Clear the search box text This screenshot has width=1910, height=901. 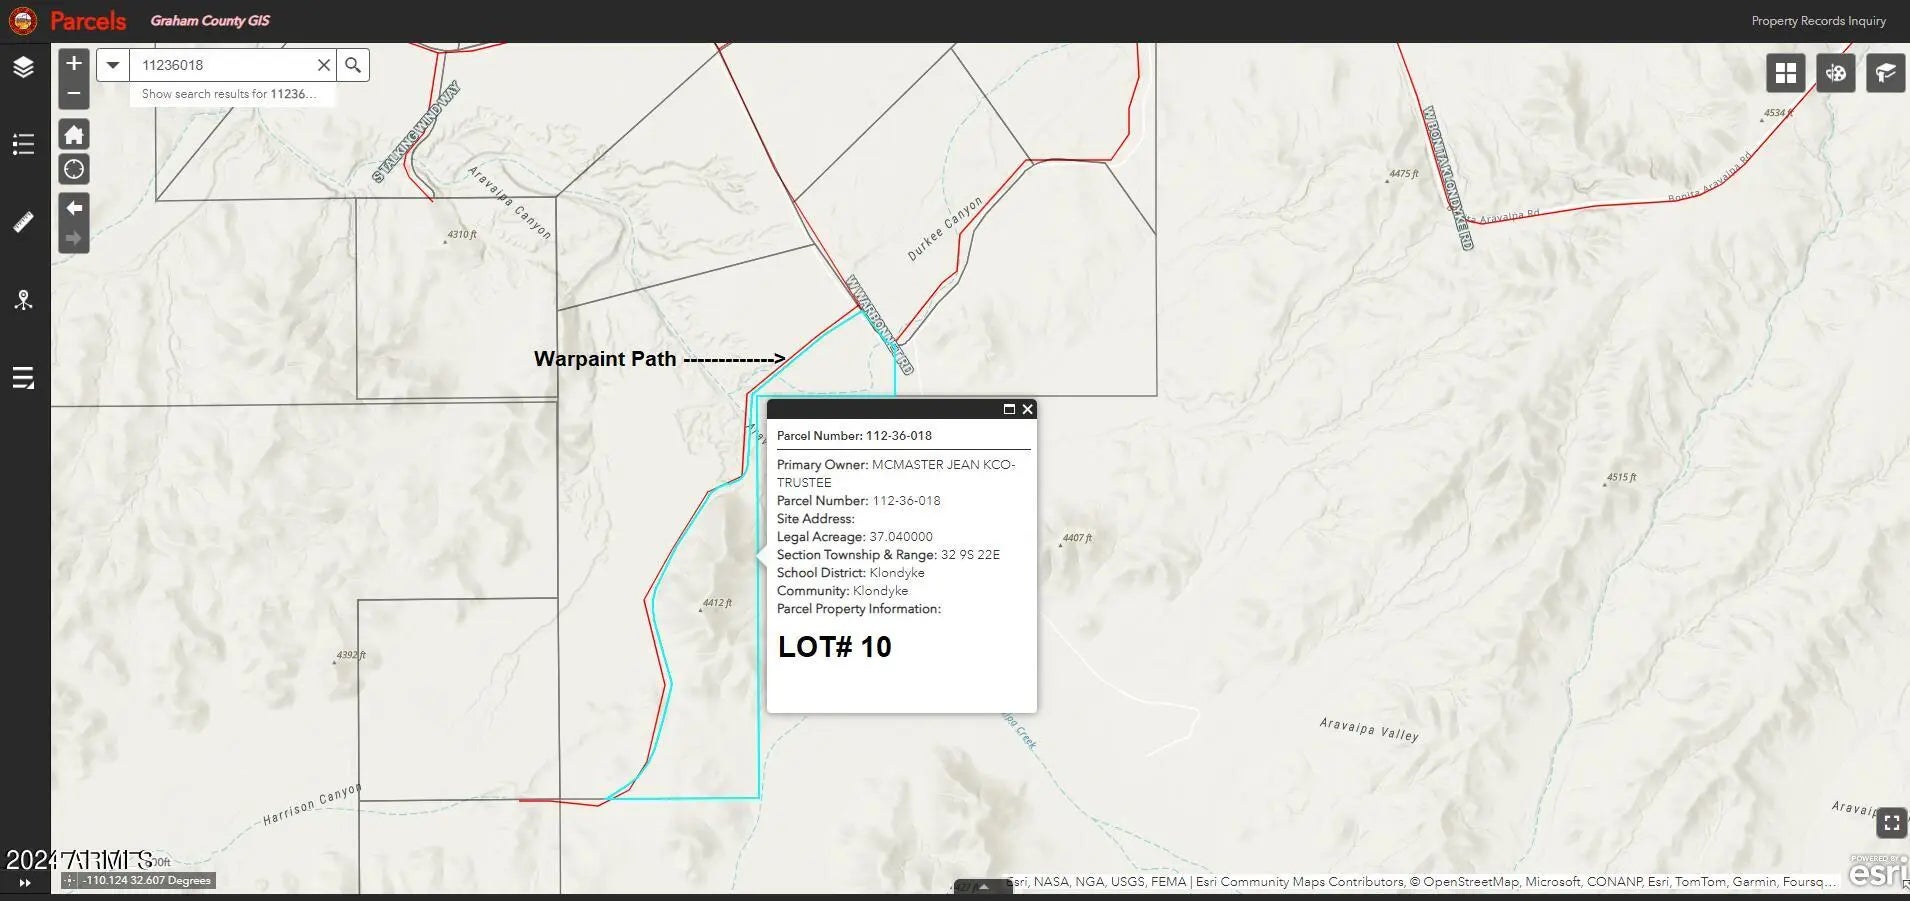point(324,65)
